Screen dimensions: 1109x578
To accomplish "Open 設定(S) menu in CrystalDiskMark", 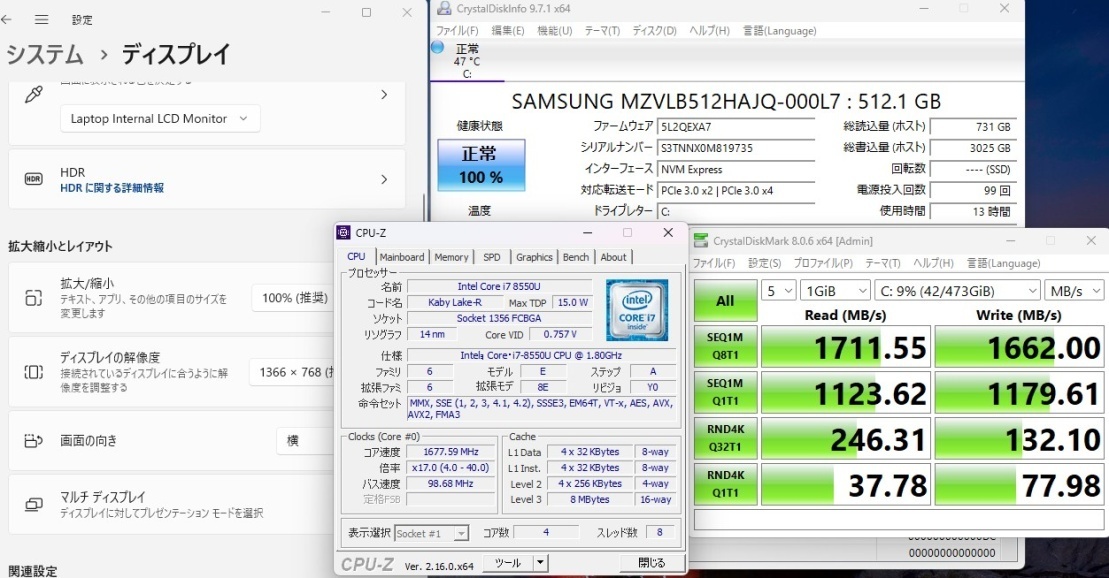I will click(x=765, y=263).
